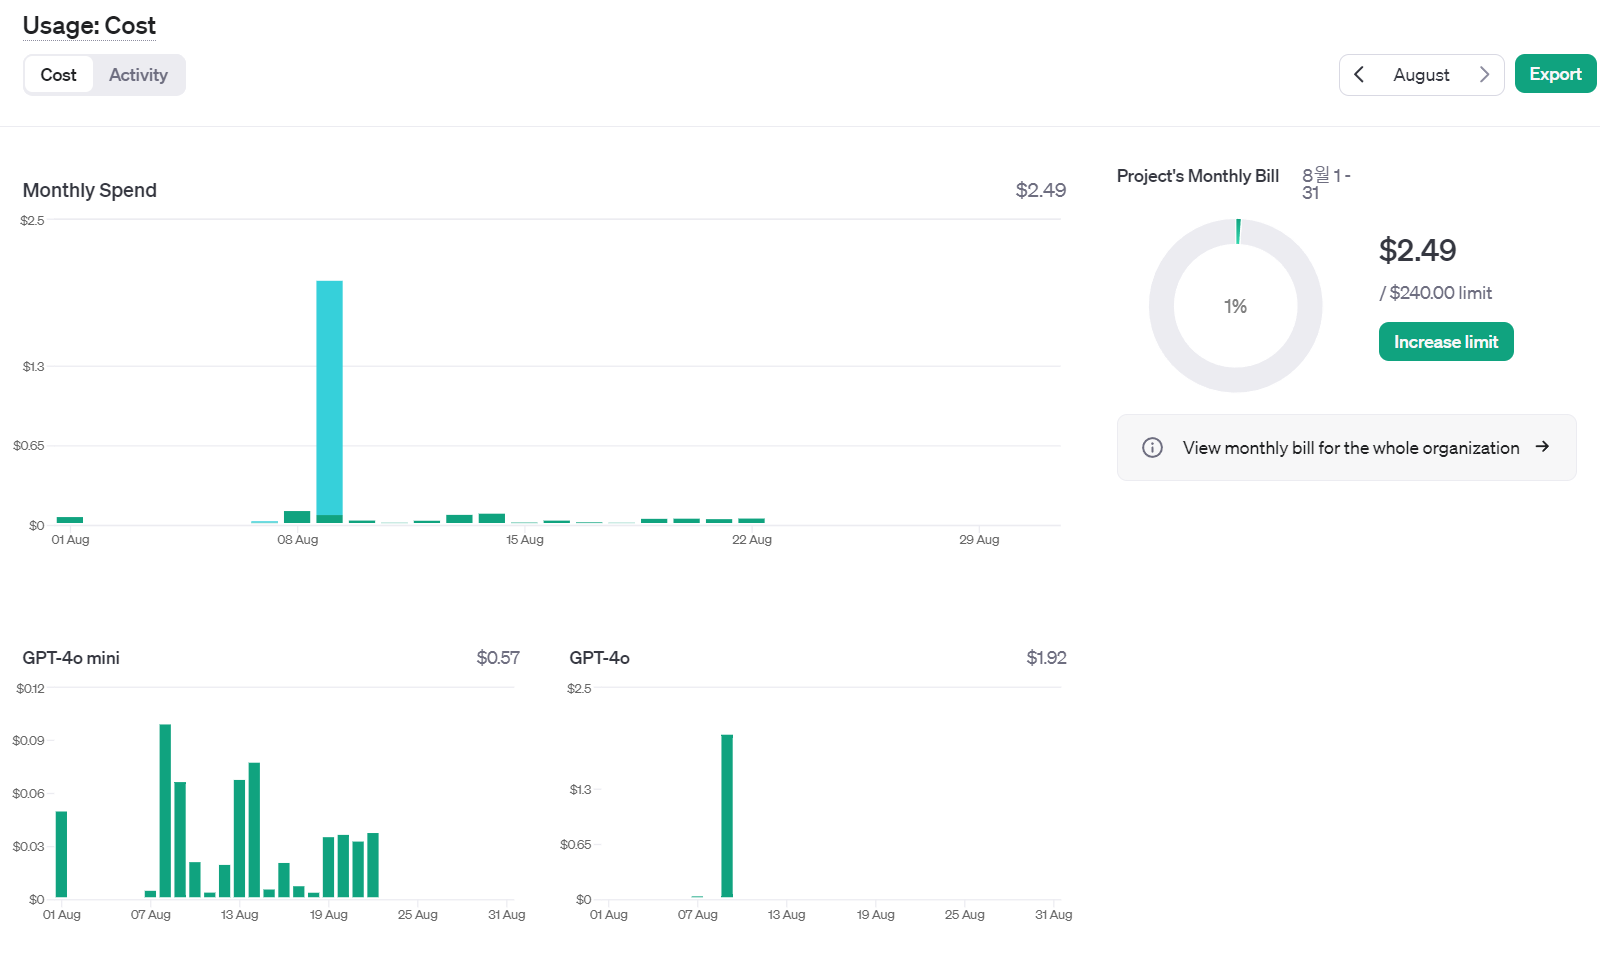Click the Project's Monthly Bill heading
Screen dimensions: 1600x968
point(1198,176)
